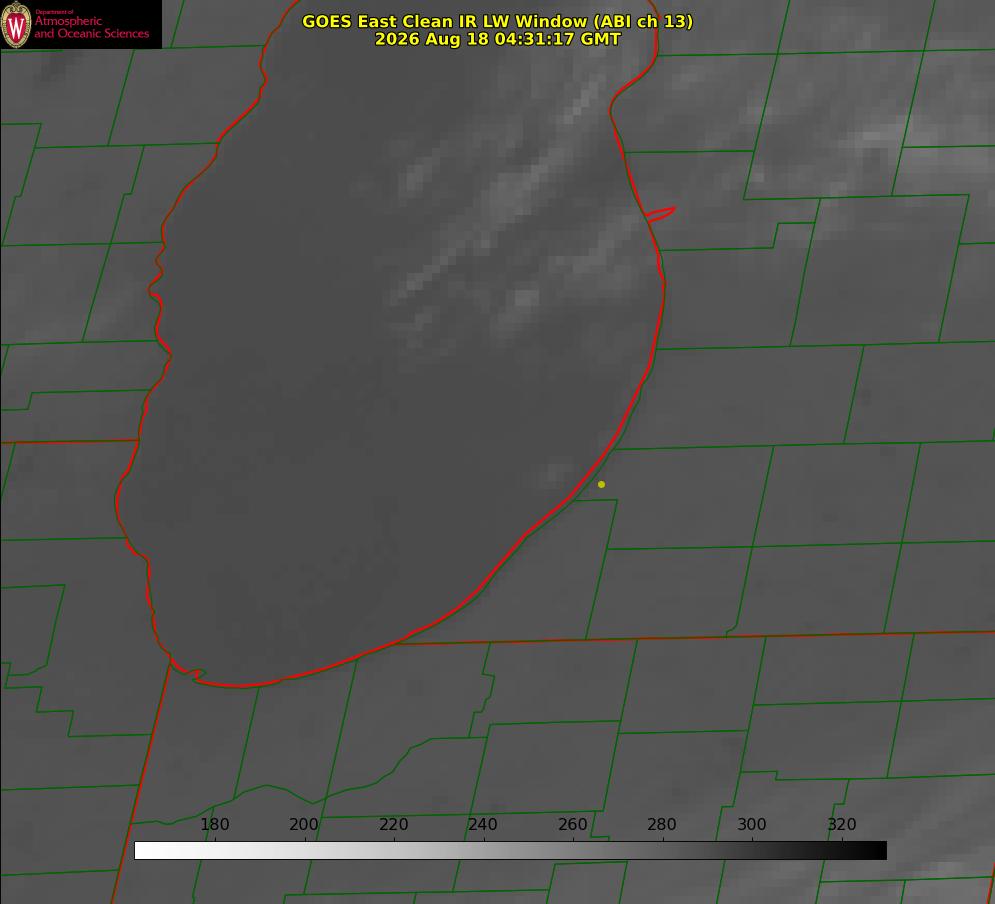Click the 320 tick label on colorbar
The image size is (995, 904).
(x=842, y=824)
